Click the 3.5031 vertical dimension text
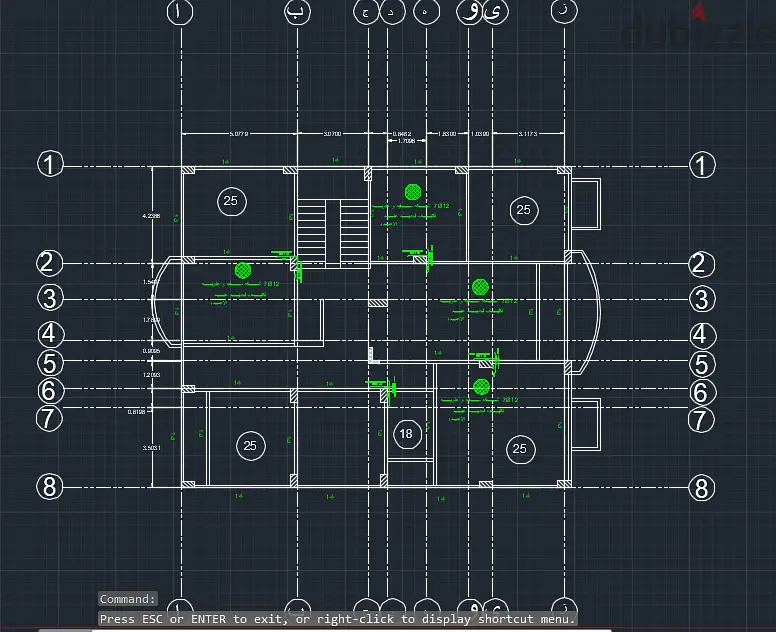The height and width of the screenshot is (632, 776). [x=151, y=448]
